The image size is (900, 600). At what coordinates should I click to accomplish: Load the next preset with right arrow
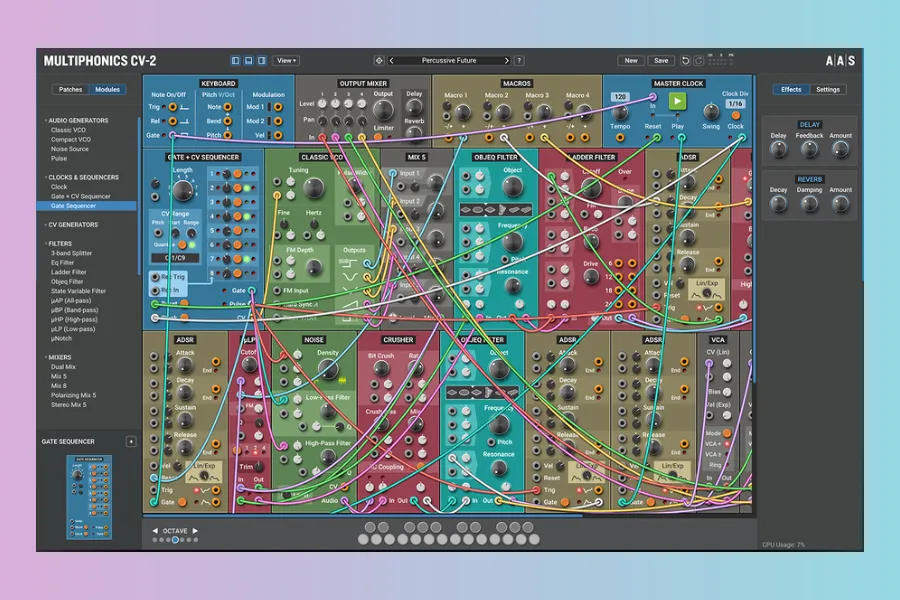point(507,61)
